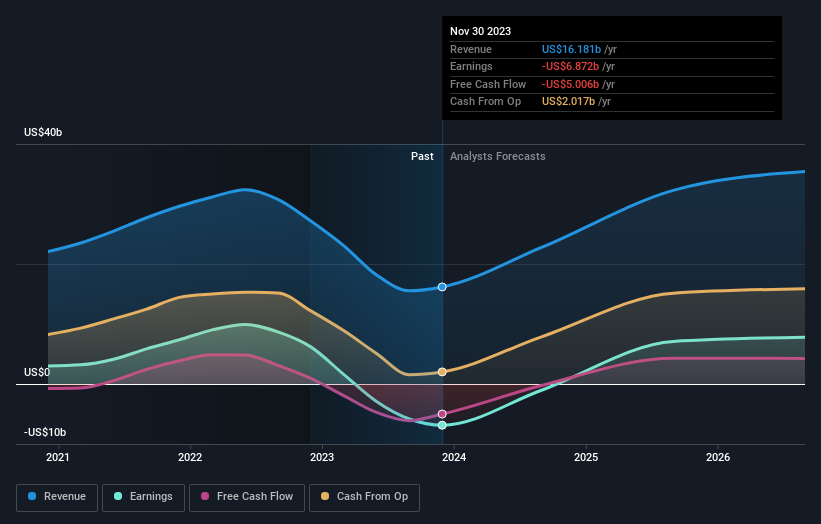Image resolution: width=821 pixels, height=524 pixels.
Task: Toggle the Earnings legend series
Action: [143, 497]
